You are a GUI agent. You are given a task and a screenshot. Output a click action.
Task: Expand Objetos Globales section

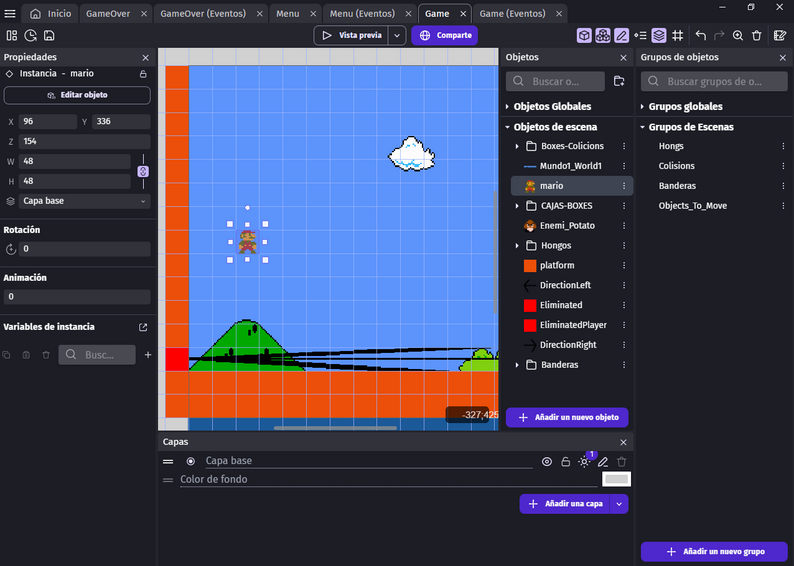point(507,106)
